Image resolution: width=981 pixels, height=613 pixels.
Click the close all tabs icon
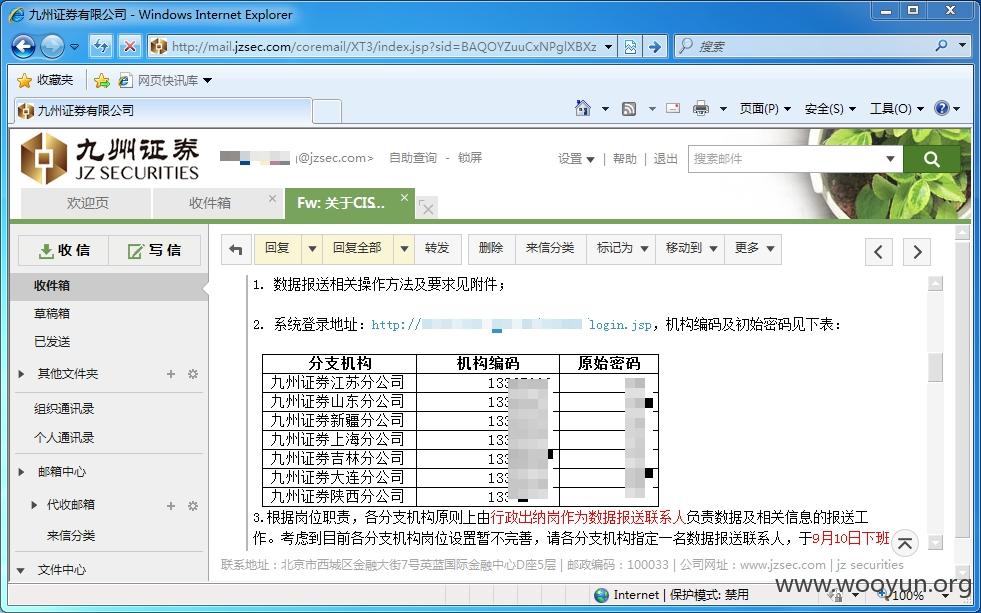point(427,207)
